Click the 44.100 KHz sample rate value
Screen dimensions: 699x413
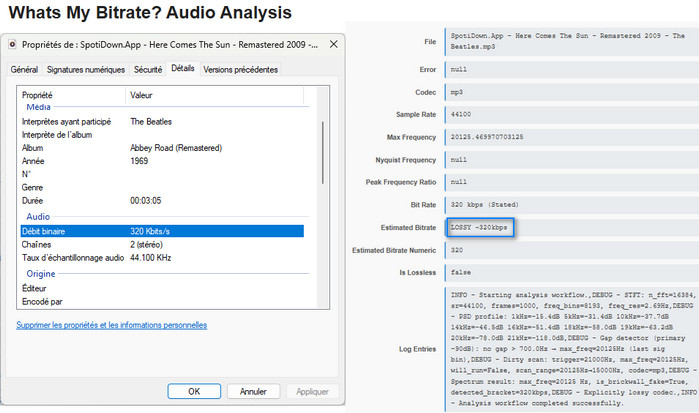(x=150, y=258)
